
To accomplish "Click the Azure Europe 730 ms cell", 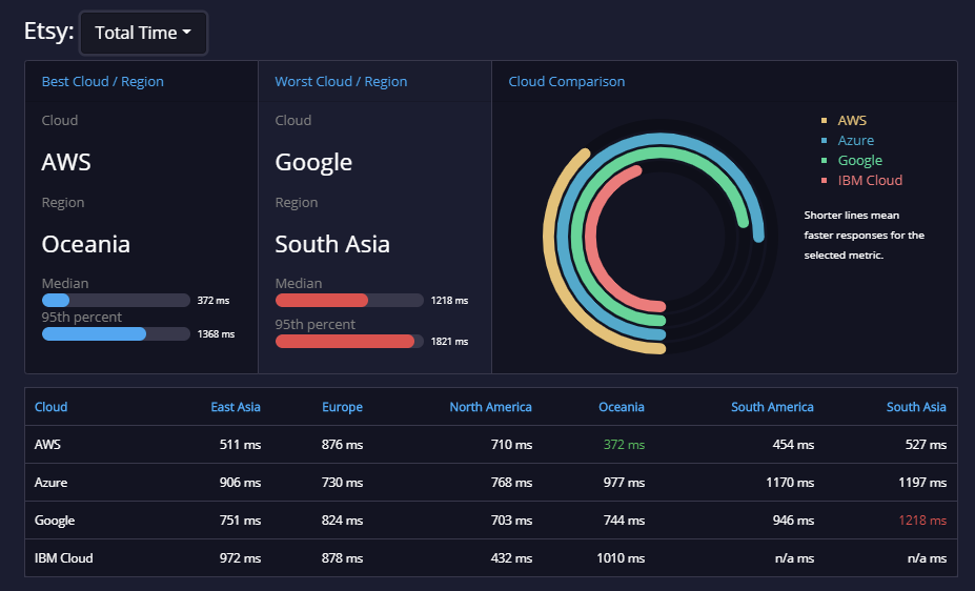I will pyautogui.click(x=342, y=483).
